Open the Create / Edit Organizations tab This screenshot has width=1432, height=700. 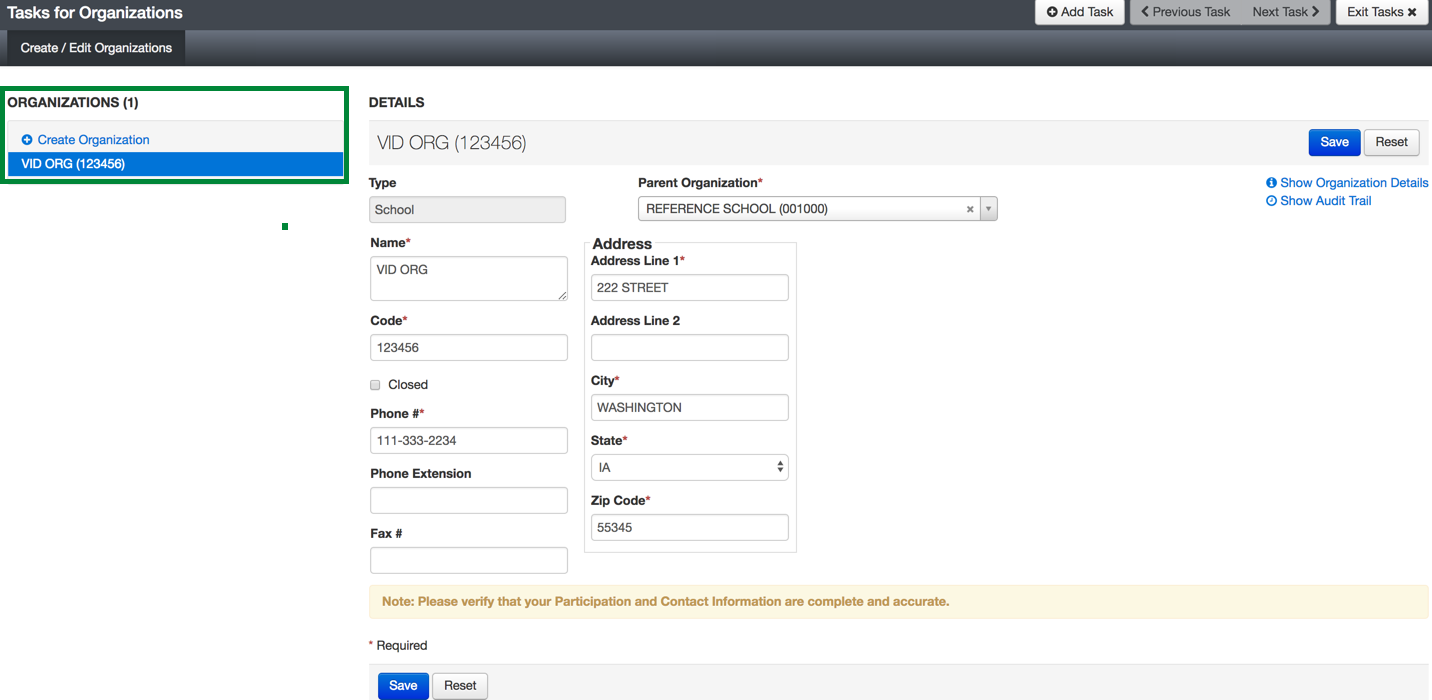pyautogui.click(x=96, y=48)
